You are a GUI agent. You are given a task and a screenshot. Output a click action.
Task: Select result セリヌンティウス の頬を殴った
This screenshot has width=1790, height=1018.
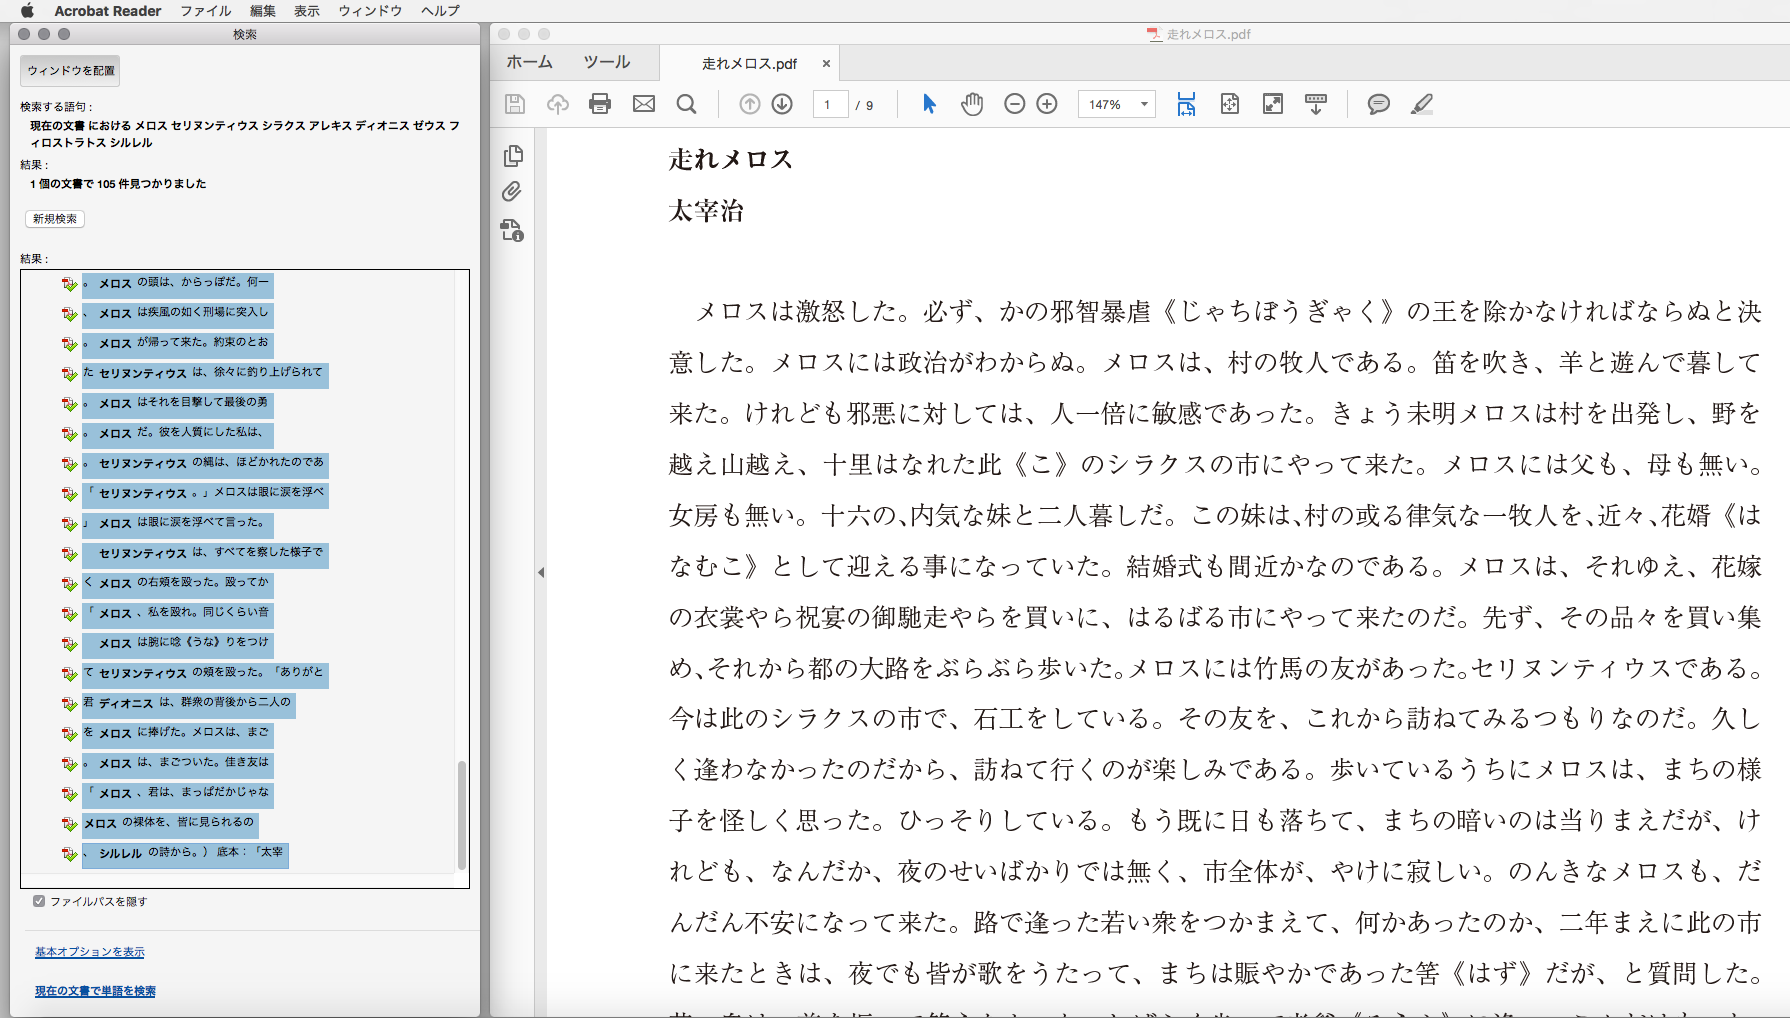(205, 674)
